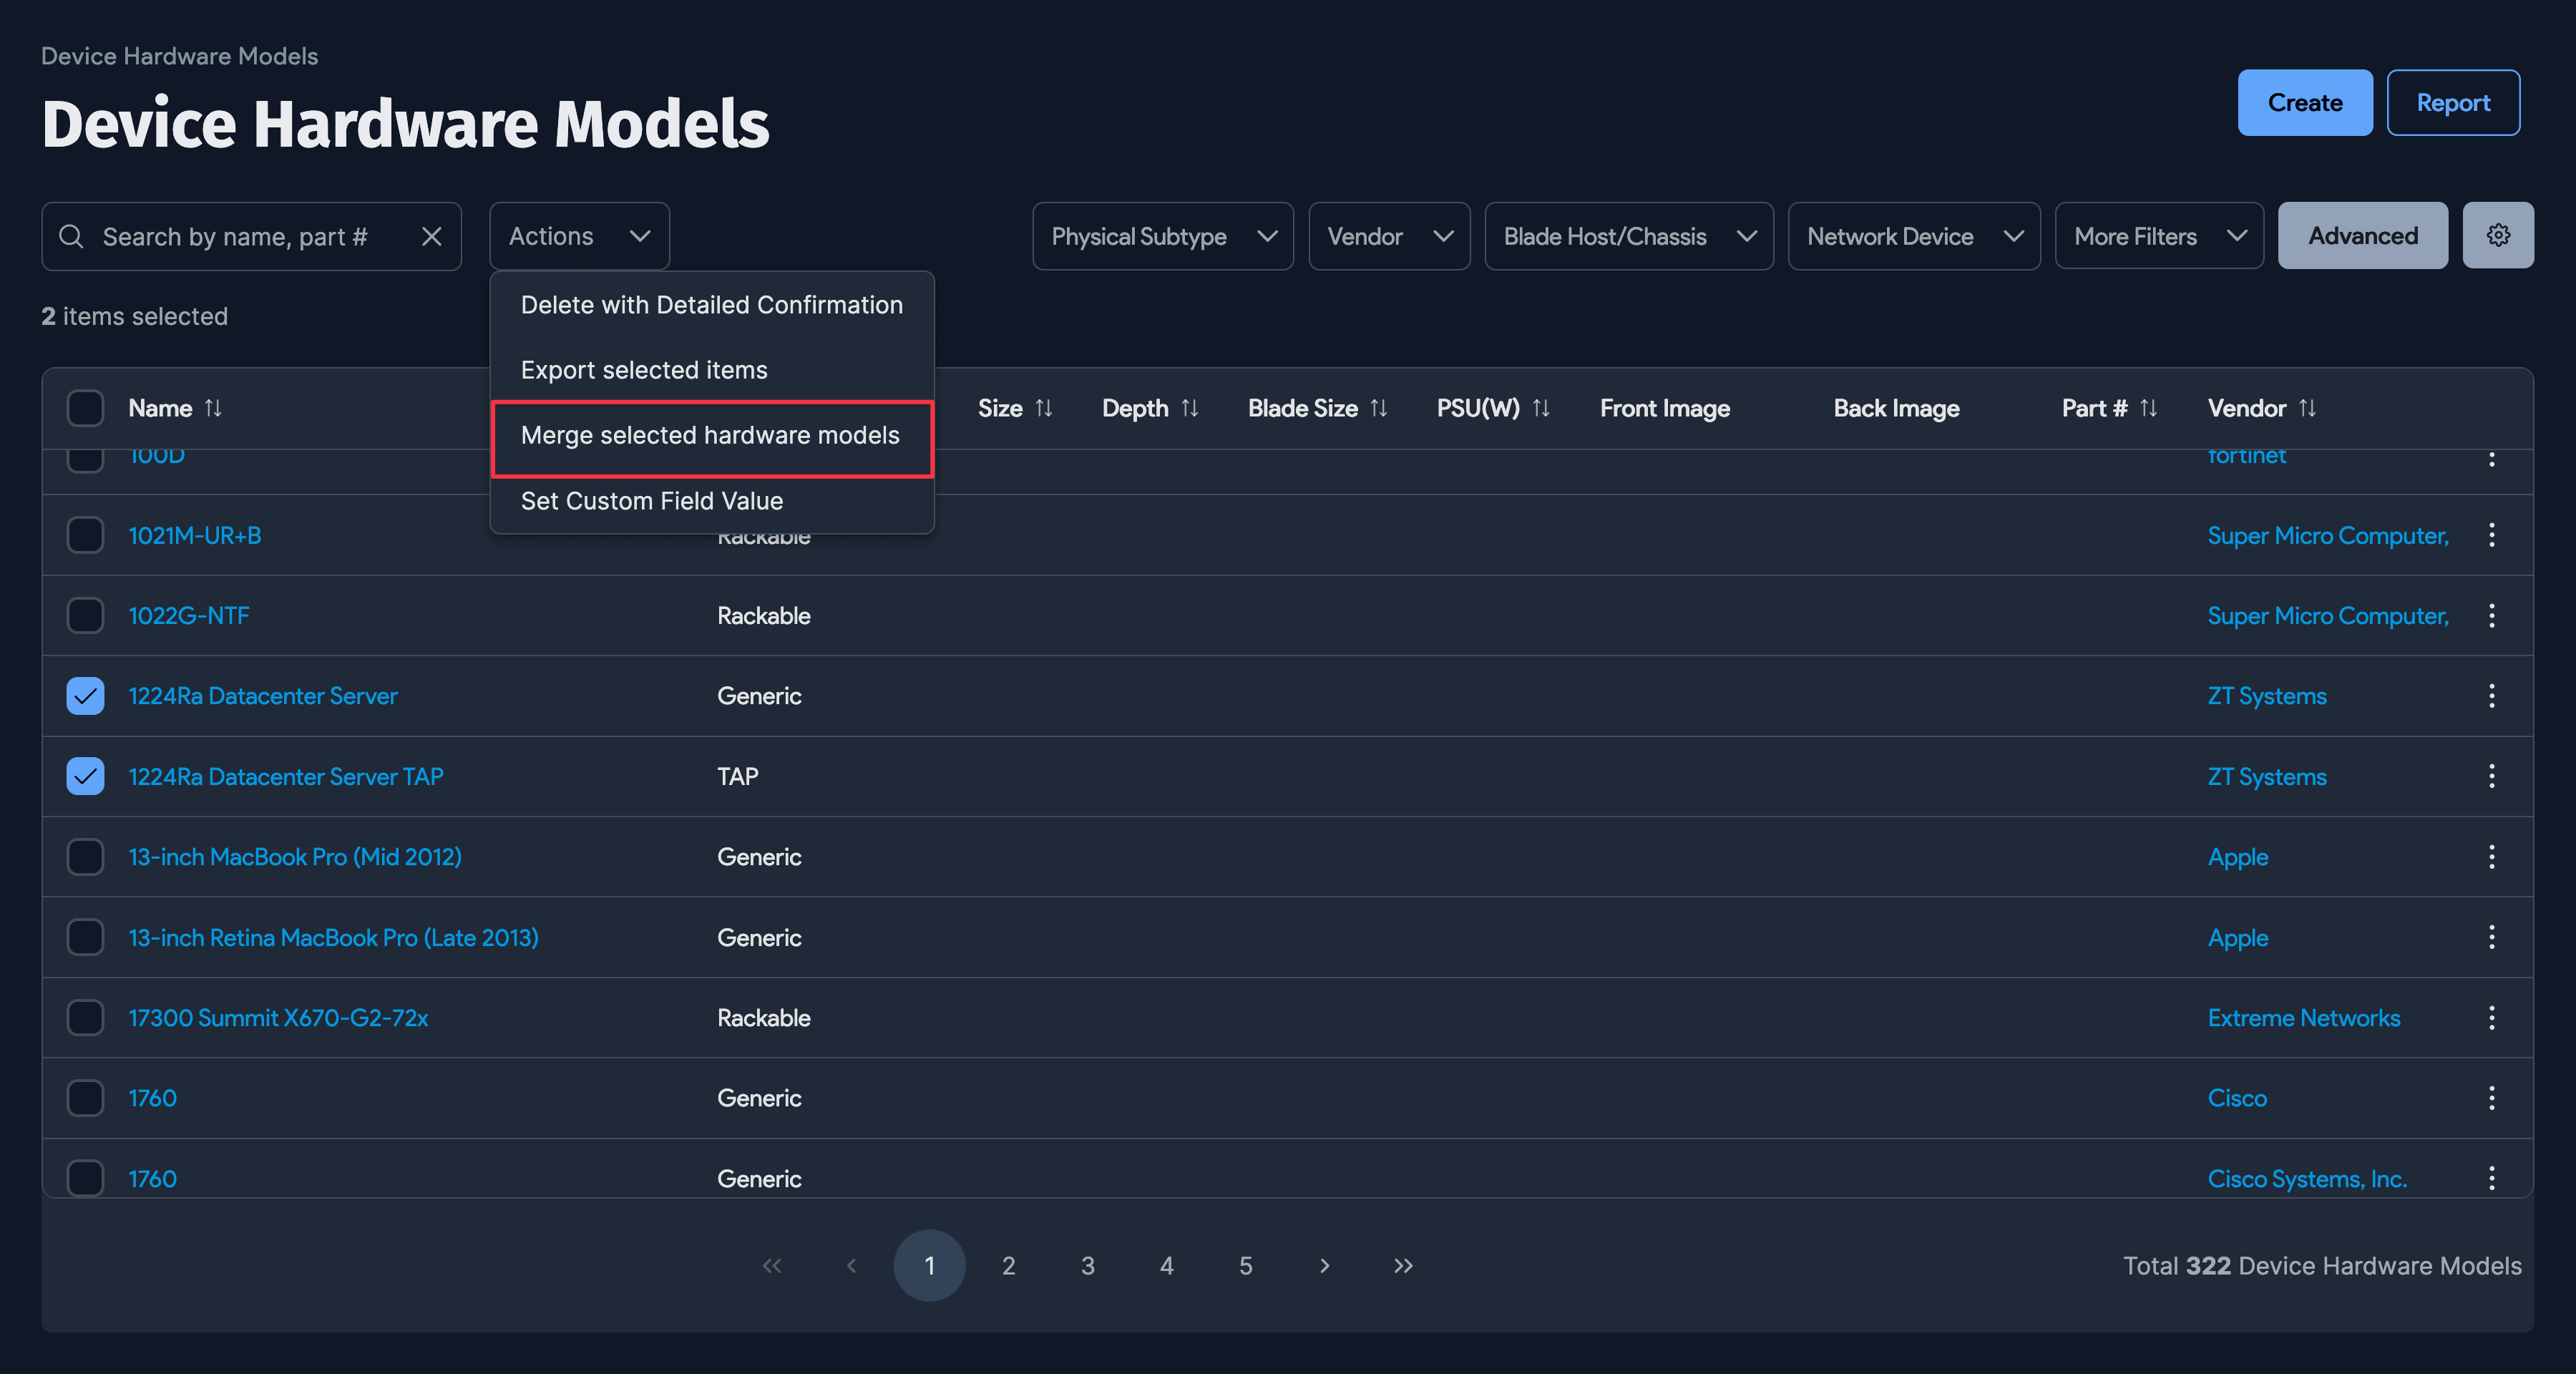Select Export selected items from Actions menu
This screenshot has width=2576, height=1374.
[x=643, y=369]
